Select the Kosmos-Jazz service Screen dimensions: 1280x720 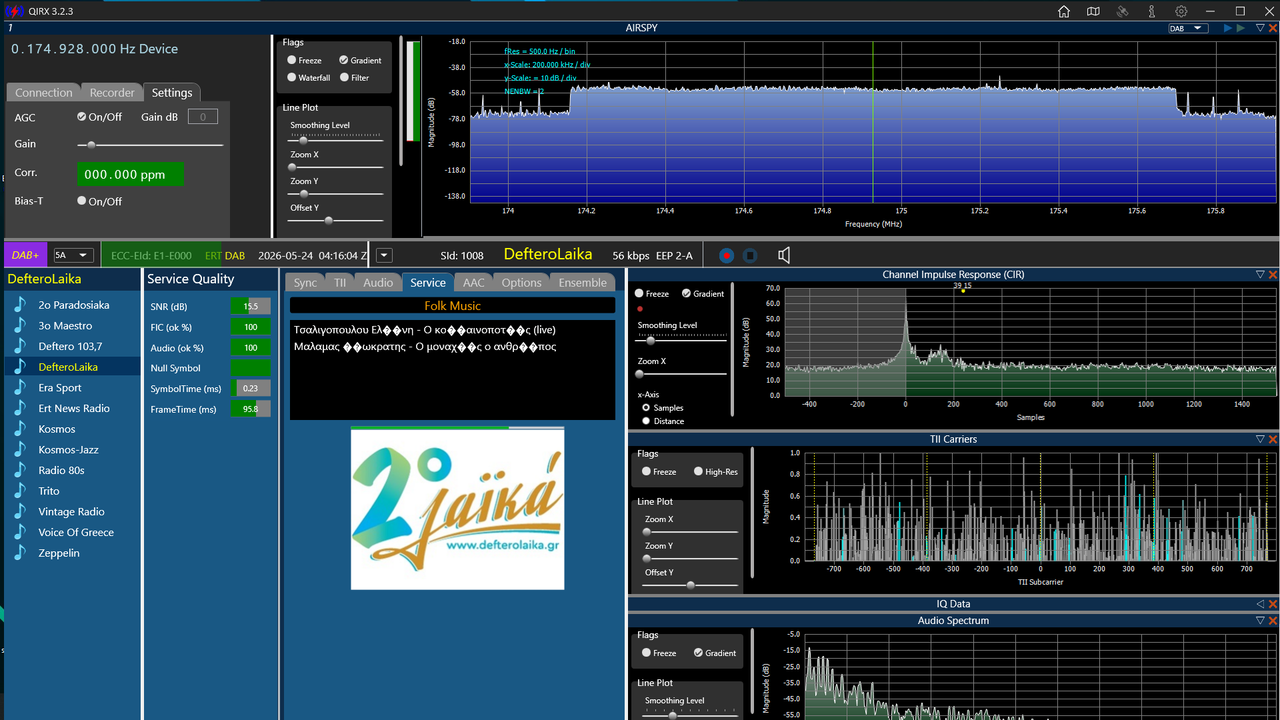69,450
